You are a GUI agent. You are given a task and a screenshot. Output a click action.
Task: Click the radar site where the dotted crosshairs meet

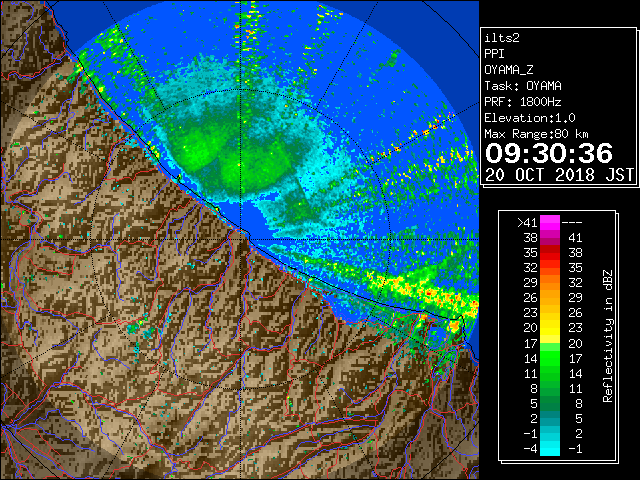pos(241,239)
